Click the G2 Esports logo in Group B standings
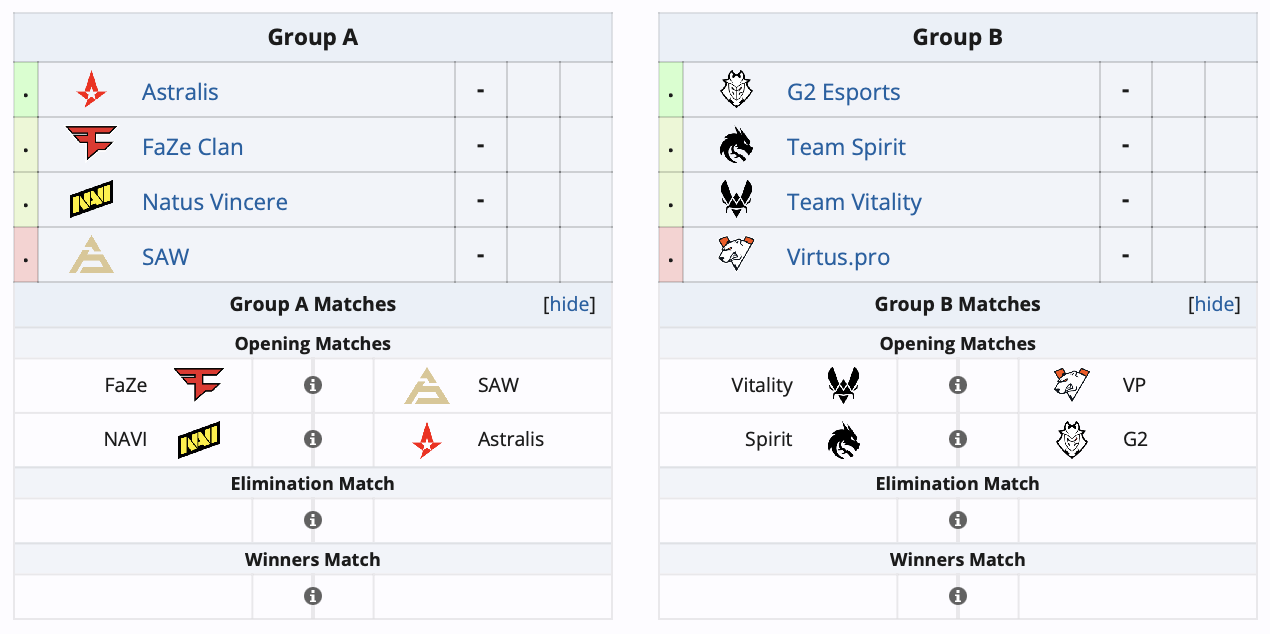The height and width of the screenshot is (634, 1270). (x=736, y=92)
